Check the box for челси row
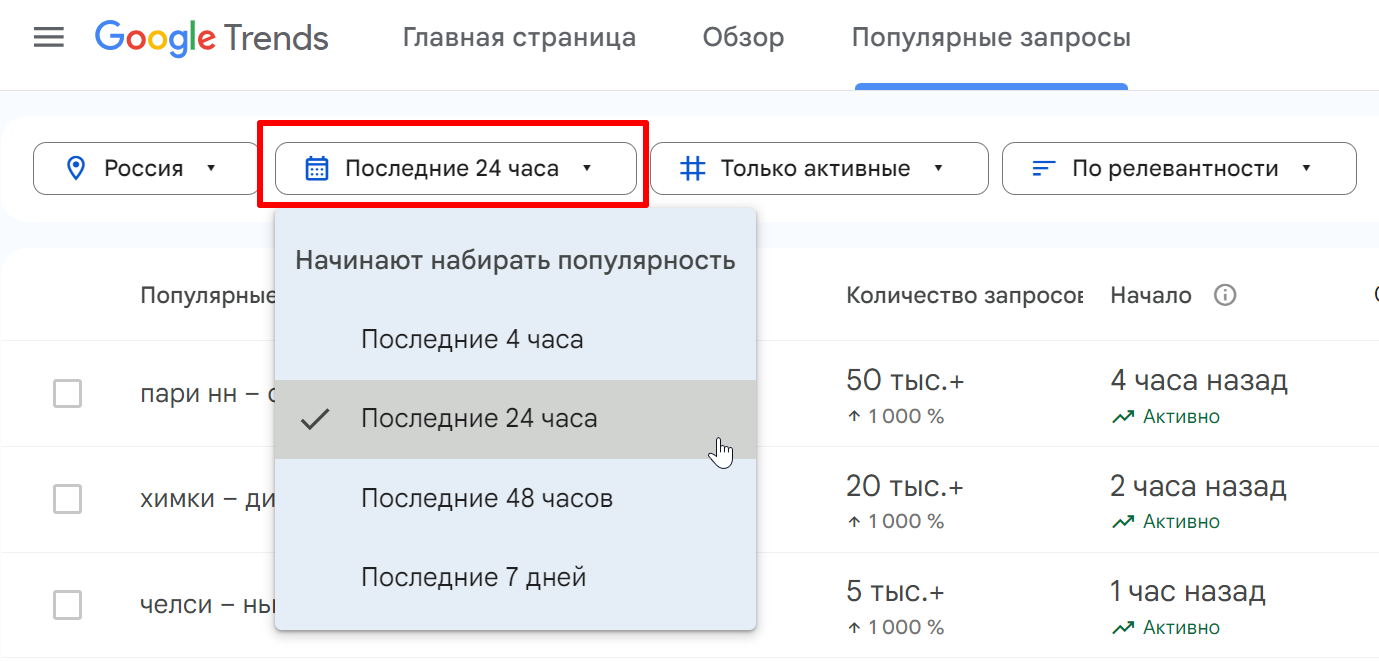The width and height of the screenshot is (1379, 662). 67,605
